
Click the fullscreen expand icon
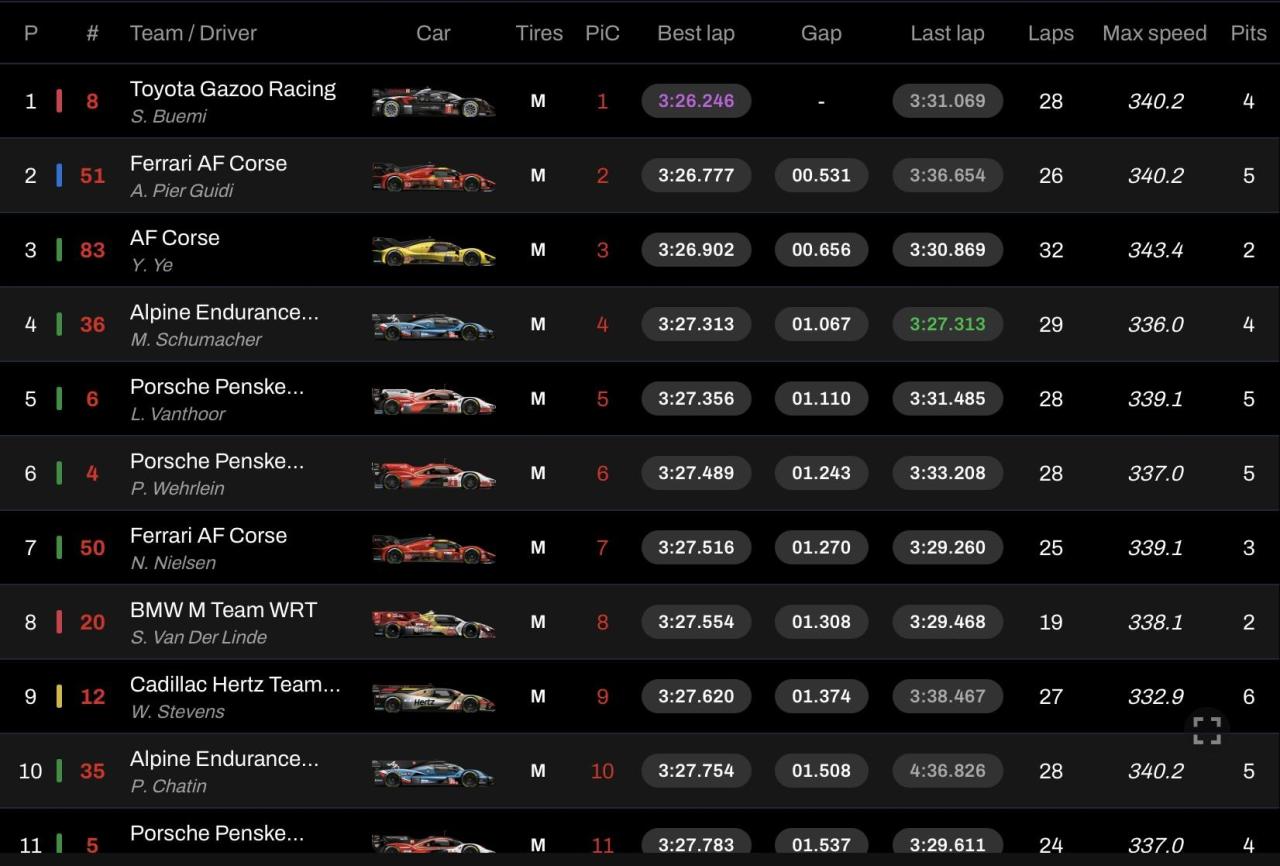tap(1207, 731)
